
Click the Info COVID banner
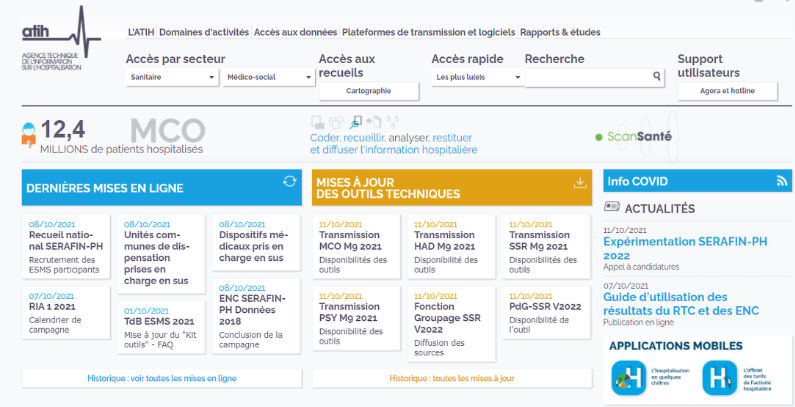[697, 181]
